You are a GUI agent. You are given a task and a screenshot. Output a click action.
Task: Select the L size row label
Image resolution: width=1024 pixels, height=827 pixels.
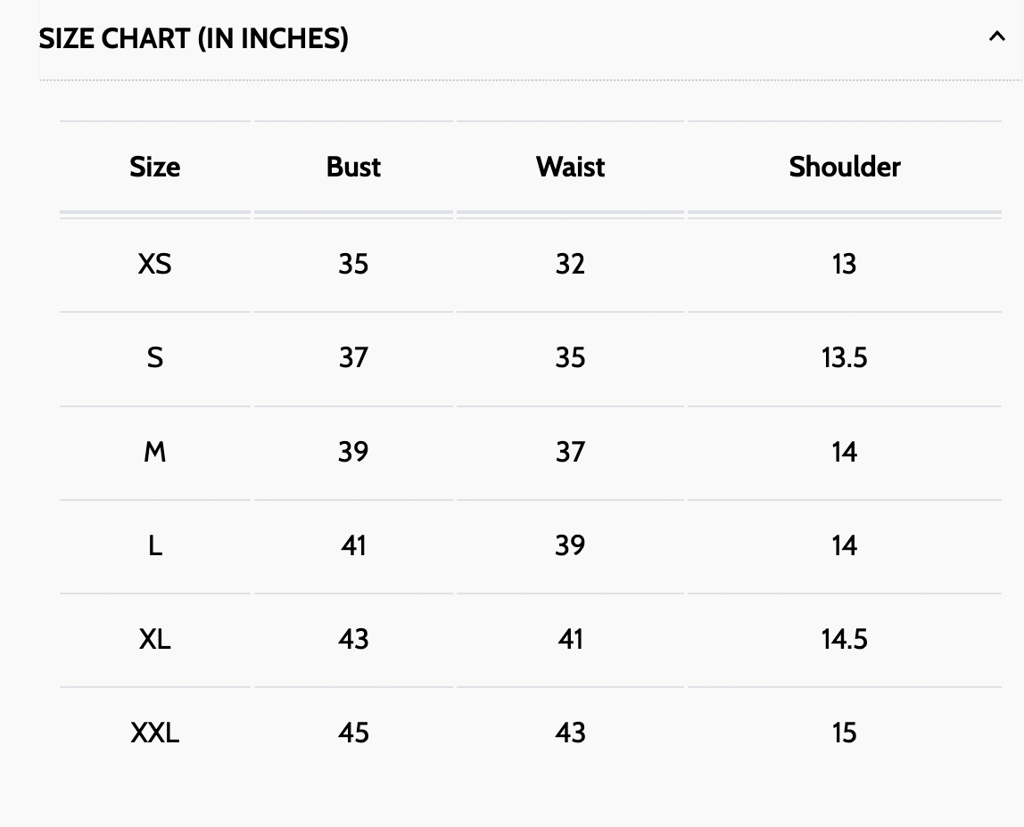[x=155, y=546]
